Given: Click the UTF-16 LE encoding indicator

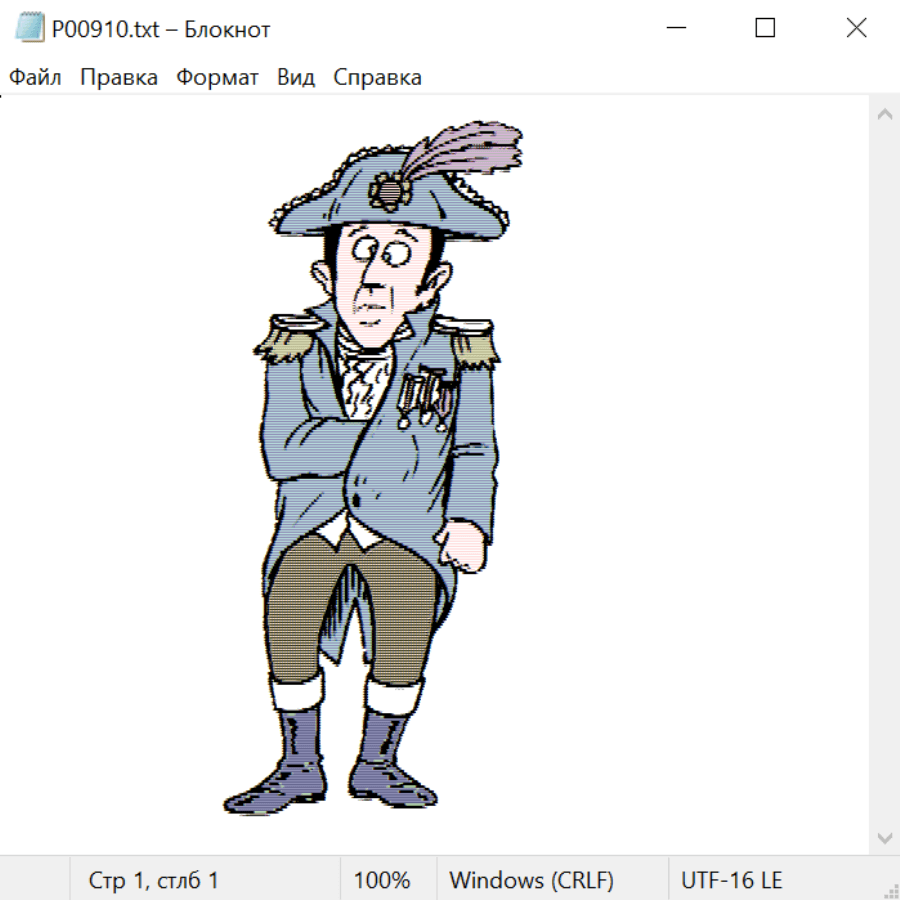Looking at the screenshot, I should (731, 881).
